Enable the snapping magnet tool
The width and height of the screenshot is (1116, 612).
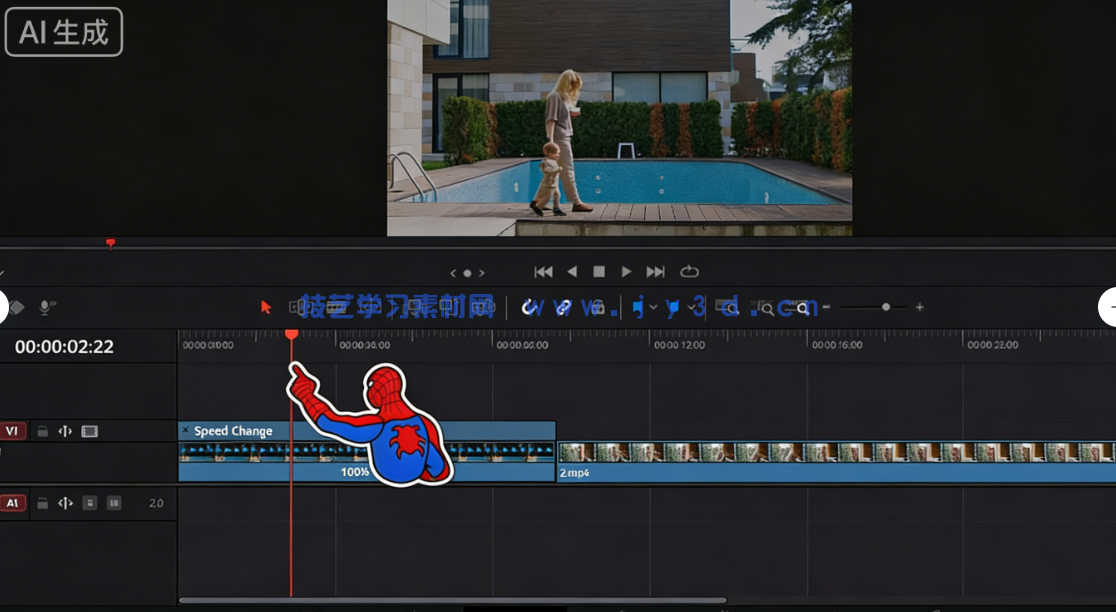tap(530, 307)
